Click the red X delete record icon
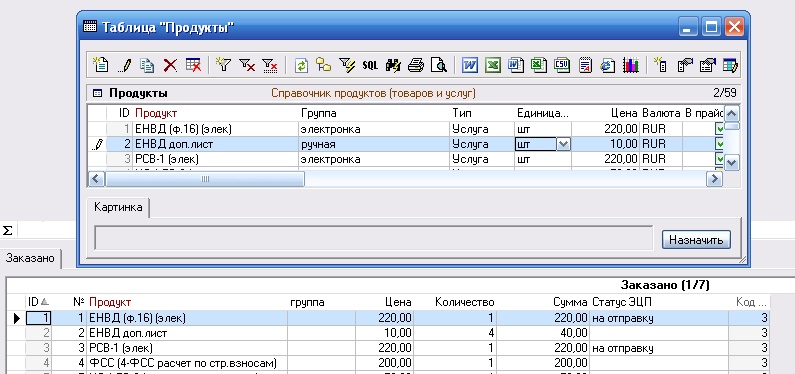 click(x=170, y=65)
